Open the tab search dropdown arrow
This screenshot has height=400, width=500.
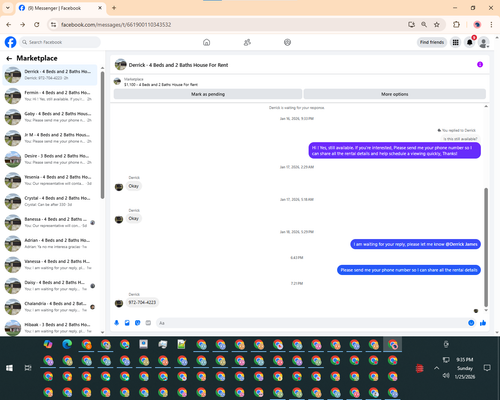(8, 8)
